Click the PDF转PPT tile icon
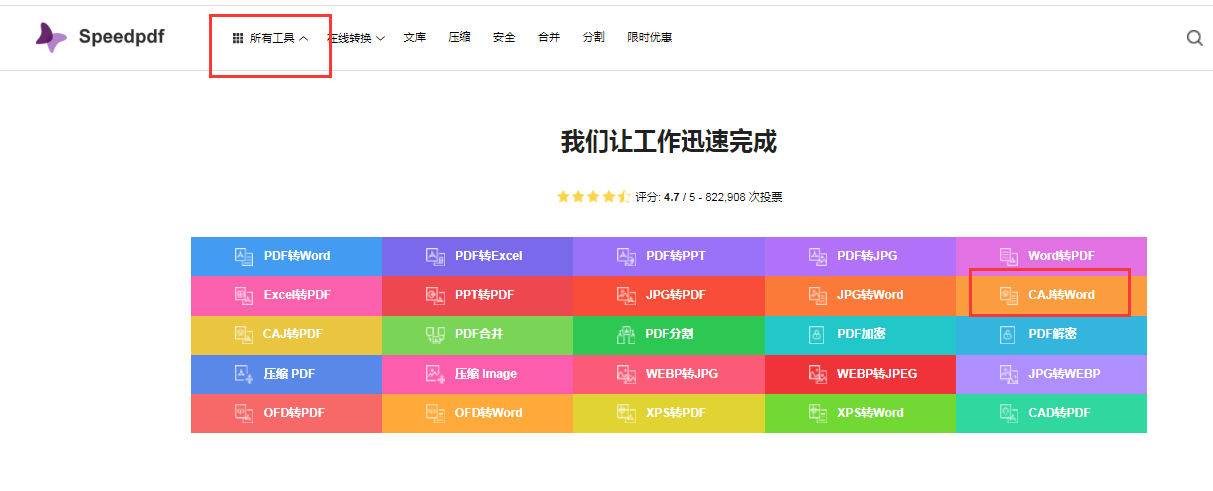Image resolution: width=1213 pixels, height=491 pixels. pos(627,256)
